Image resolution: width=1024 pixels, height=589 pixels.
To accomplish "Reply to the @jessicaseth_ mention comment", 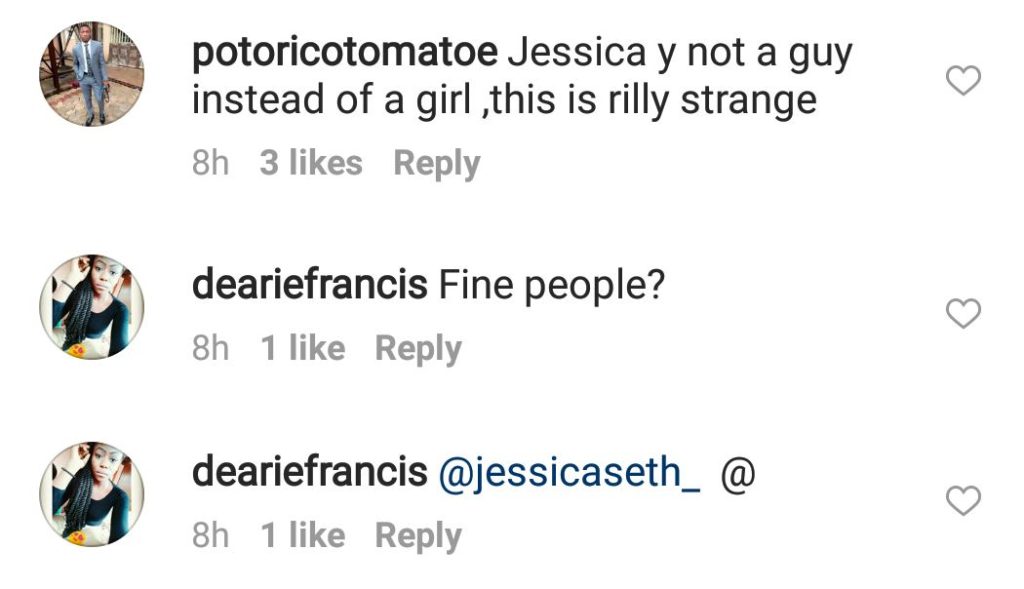I will (x=418, y=536).
